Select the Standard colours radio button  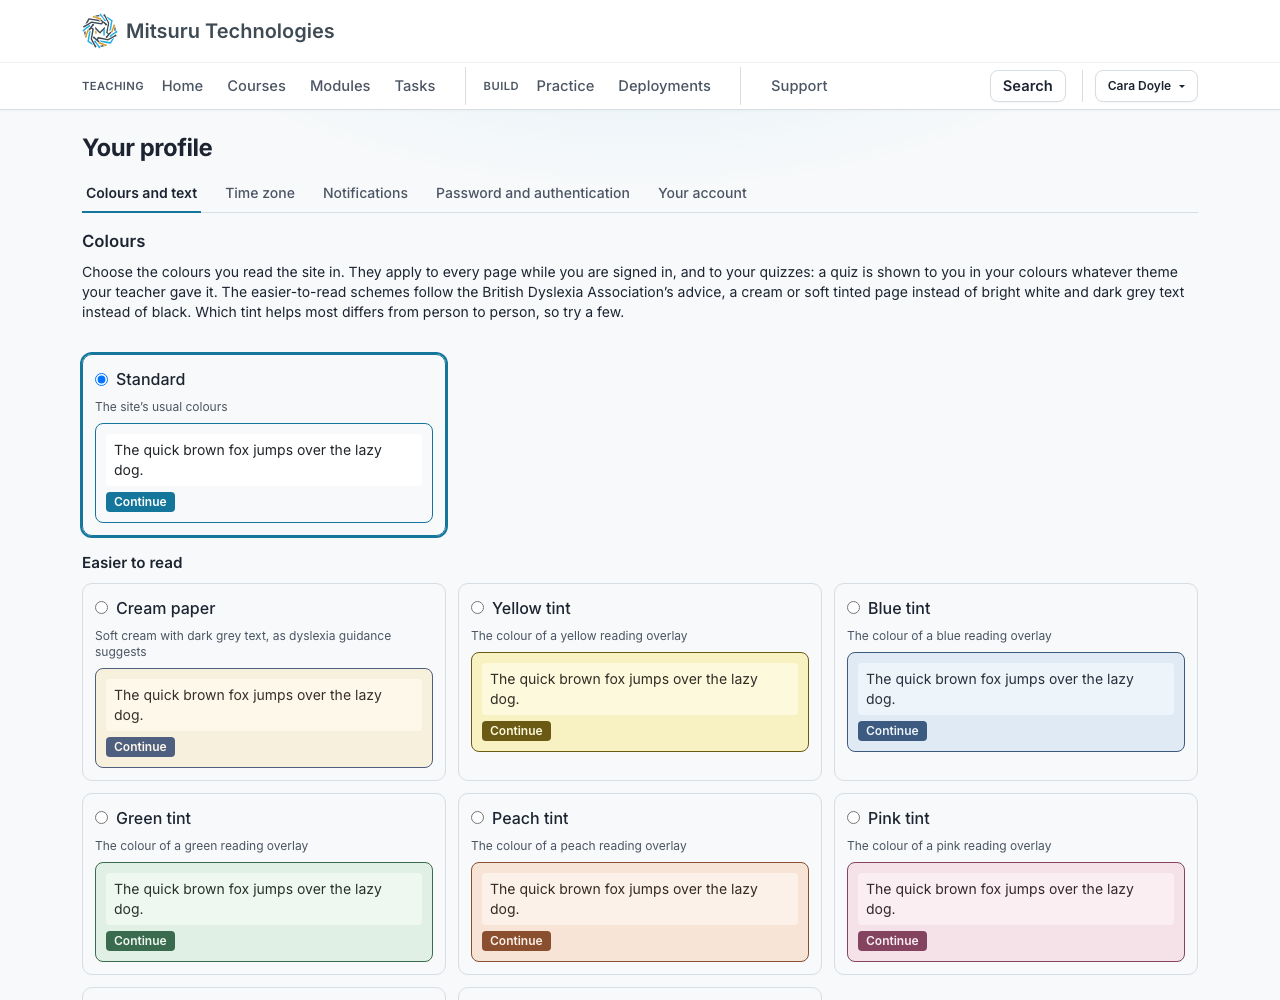[101, 379]
